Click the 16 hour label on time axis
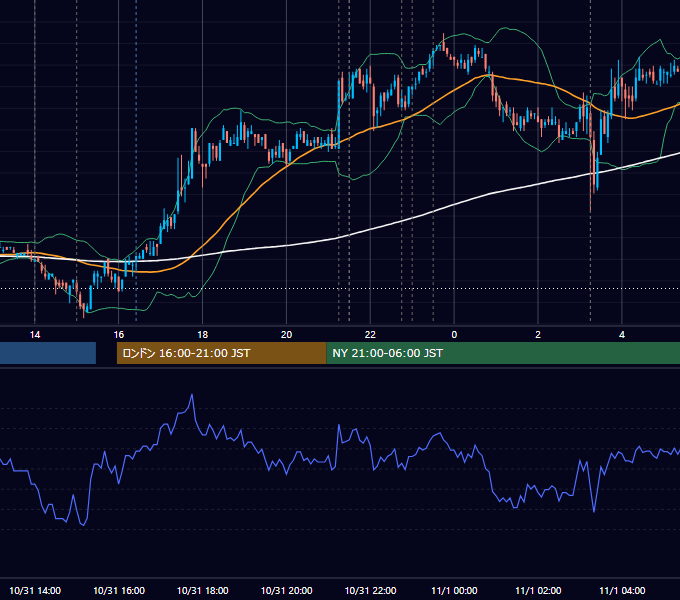The image size is (680, 600). (x=118, y=335)
